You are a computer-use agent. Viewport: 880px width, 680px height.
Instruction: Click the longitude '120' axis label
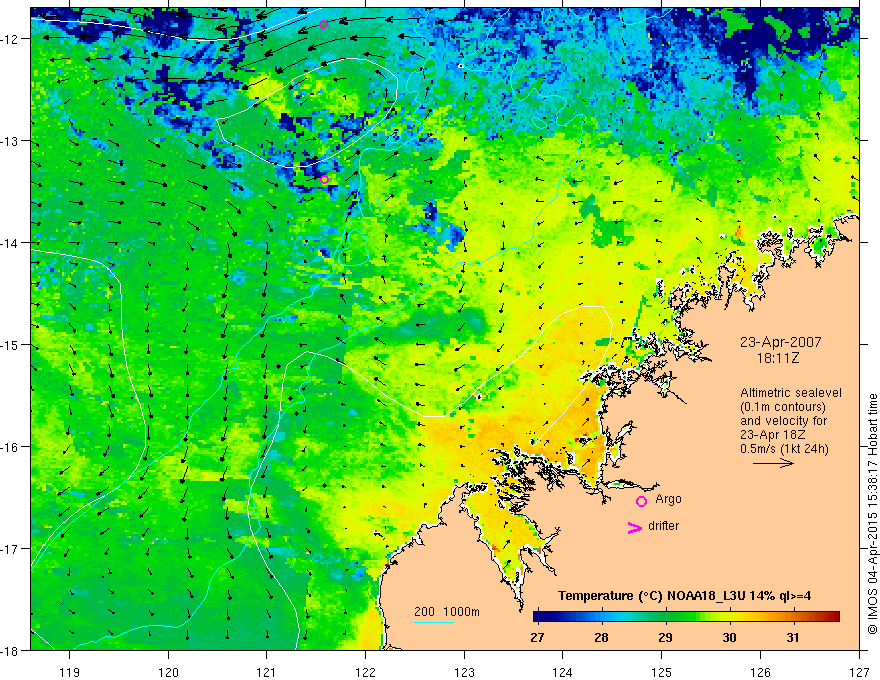click(168, 672)
